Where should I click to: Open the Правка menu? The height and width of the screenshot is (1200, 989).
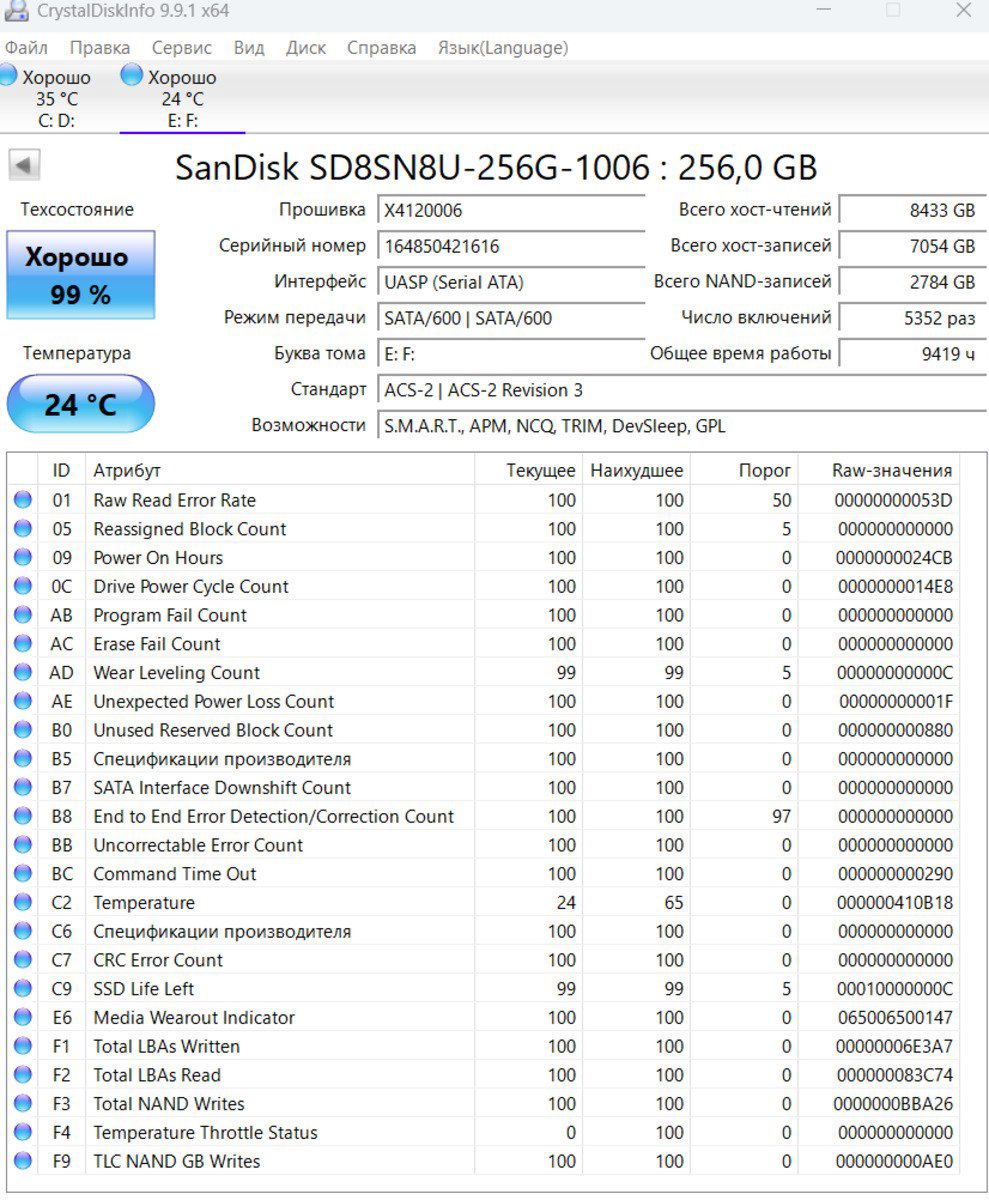(100, 48)
